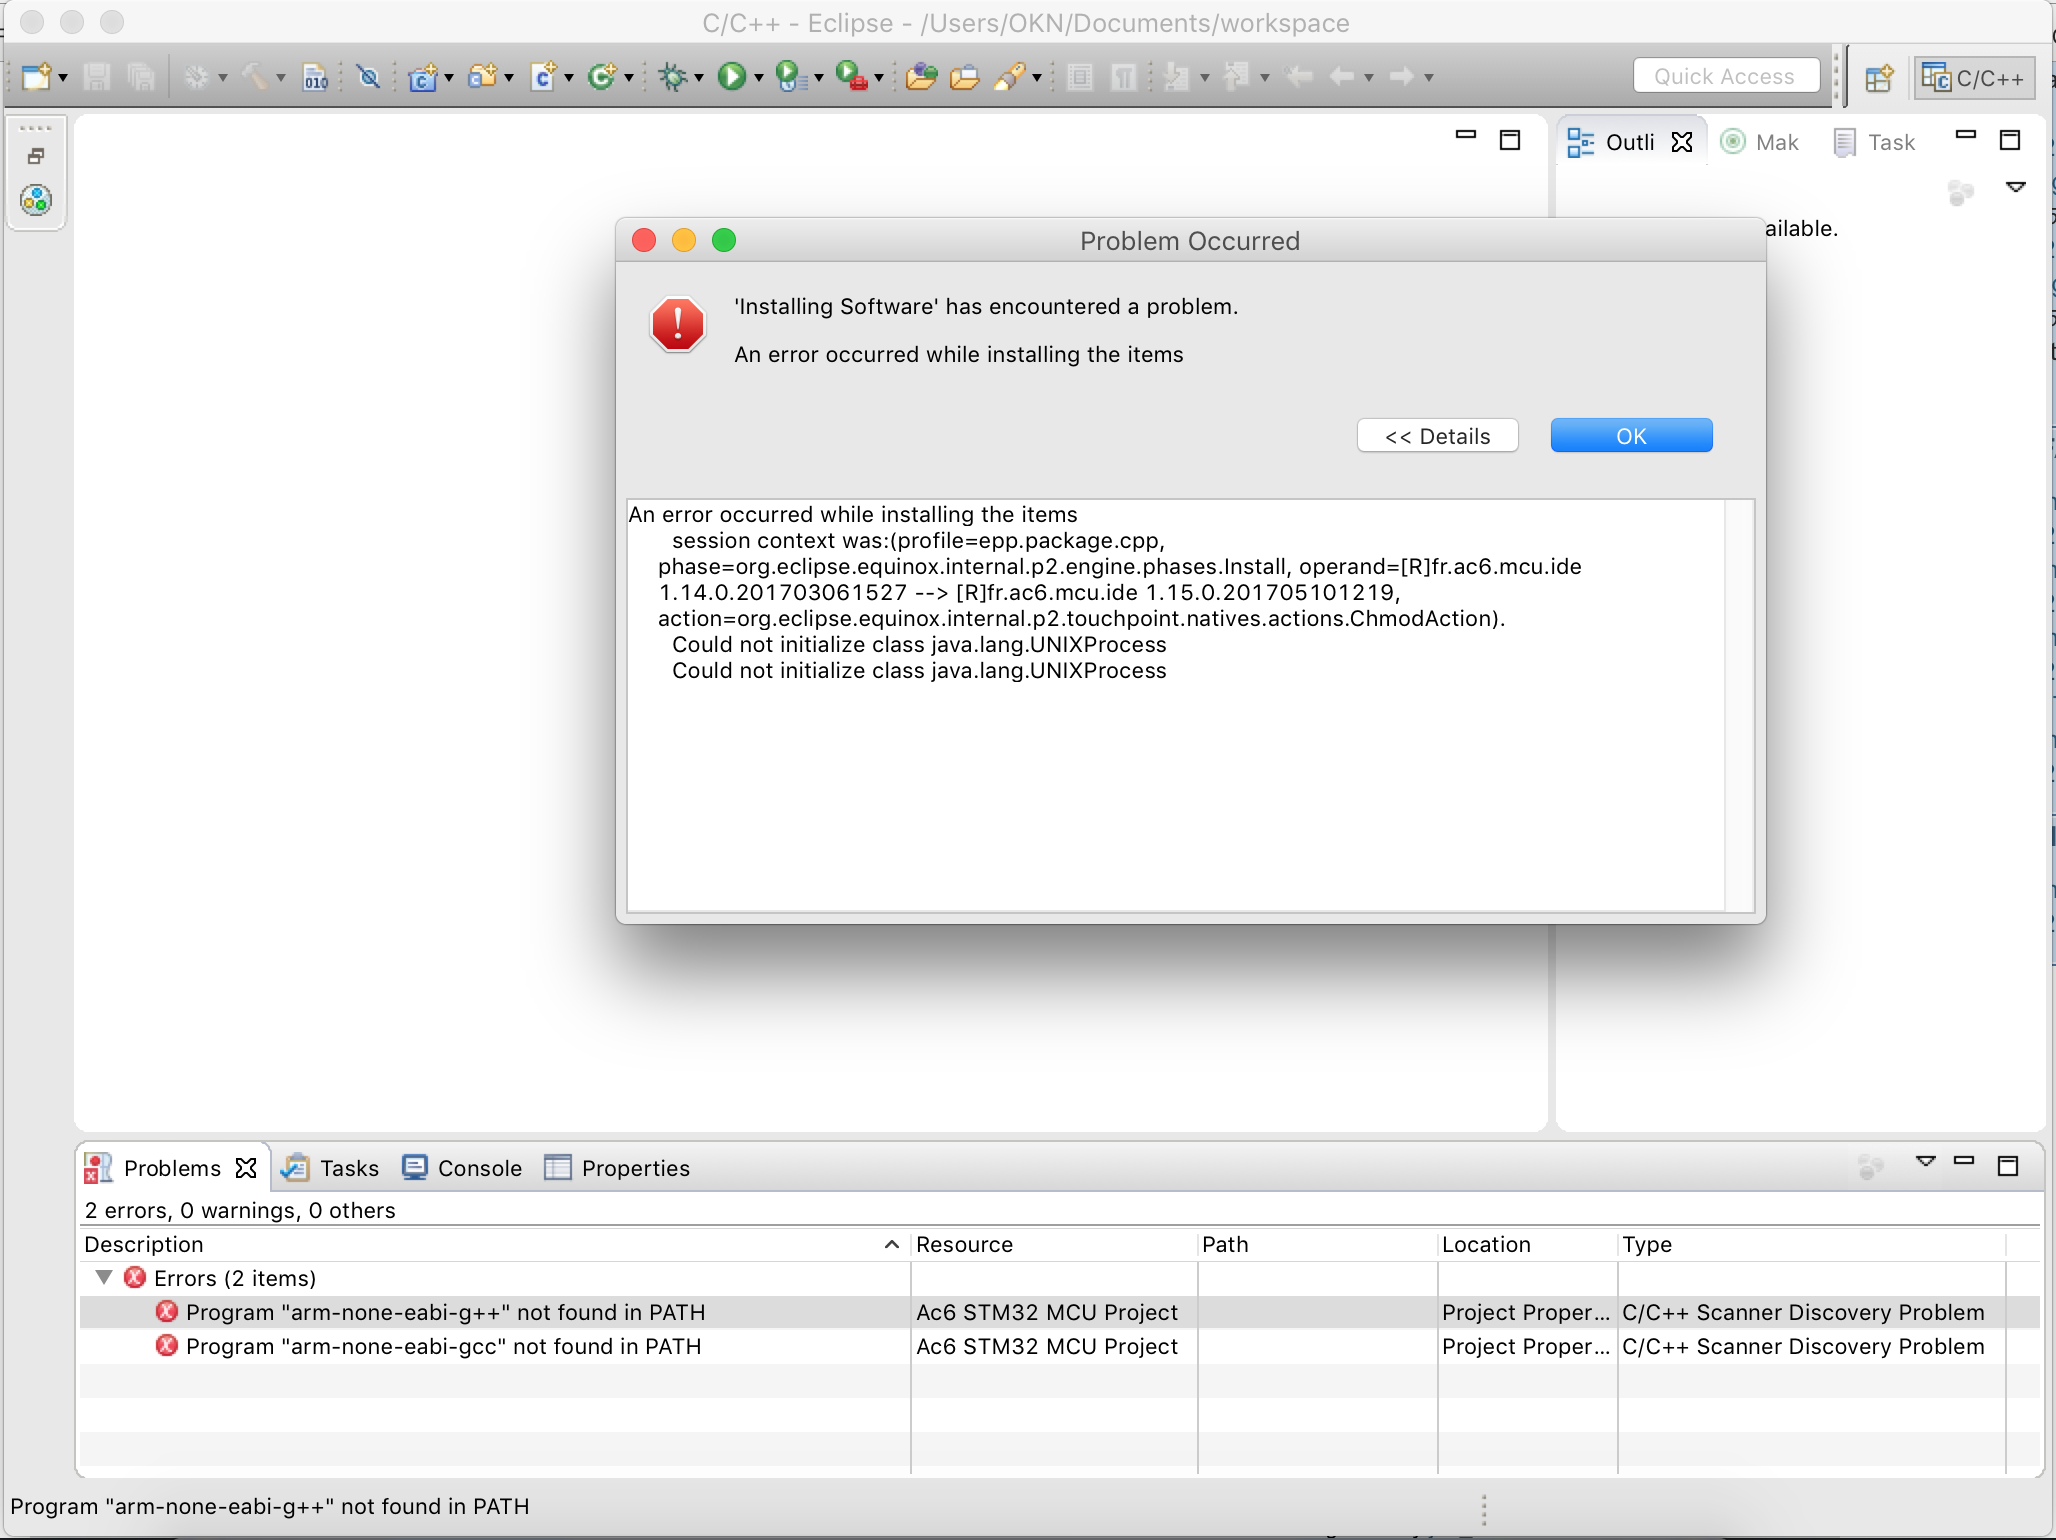Collapse the Errors (2 items) group
This screenshot has height=1540, width=2056.
pyautogui.click(x=104, y=1278)
